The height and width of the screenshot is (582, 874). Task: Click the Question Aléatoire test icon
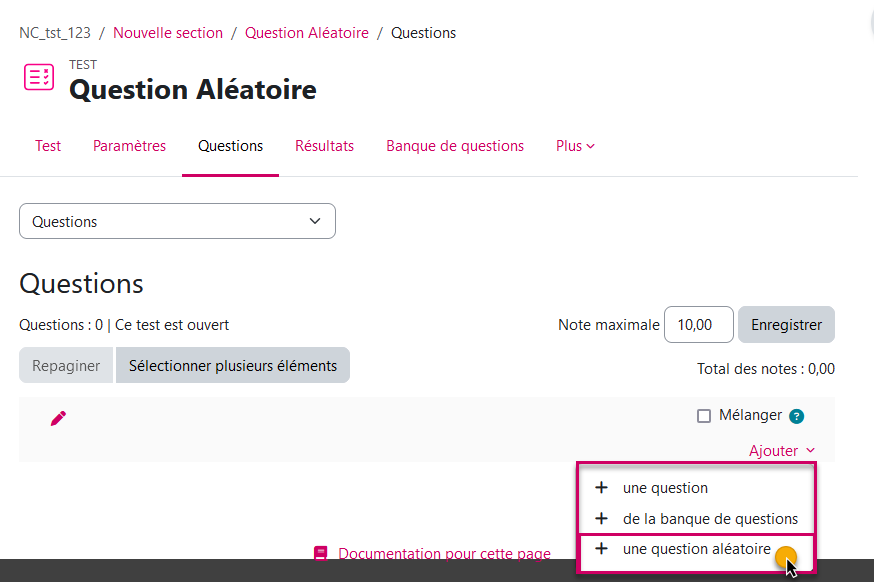click(x=38, y=77)
